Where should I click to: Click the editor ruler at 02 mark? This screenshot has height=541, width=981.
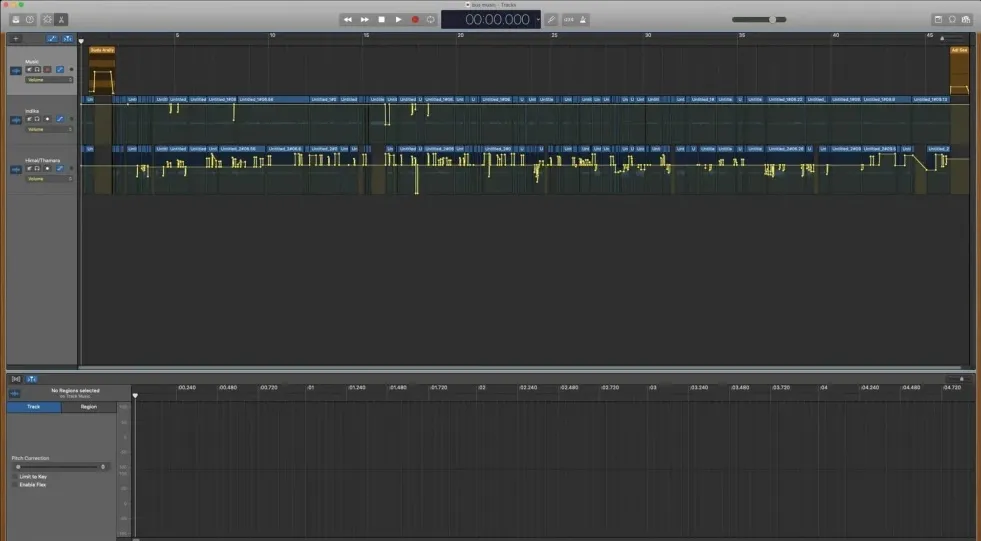[482, 388]
